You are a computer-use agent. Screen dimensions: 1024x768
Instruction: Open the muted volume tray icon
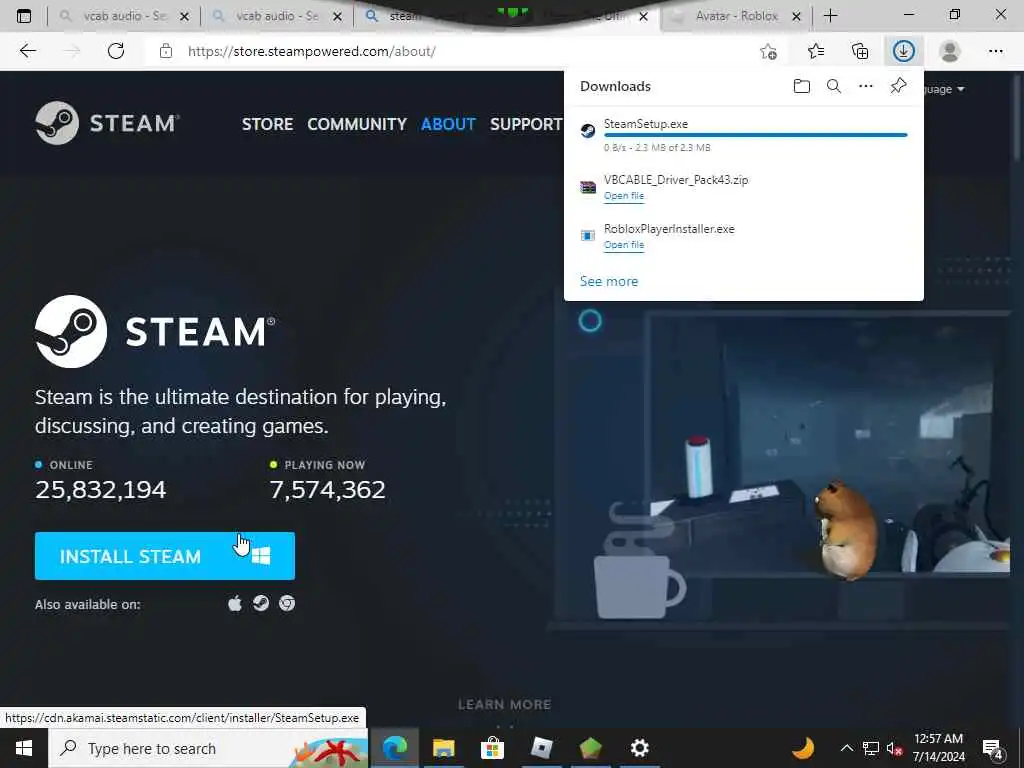[894, 748]
